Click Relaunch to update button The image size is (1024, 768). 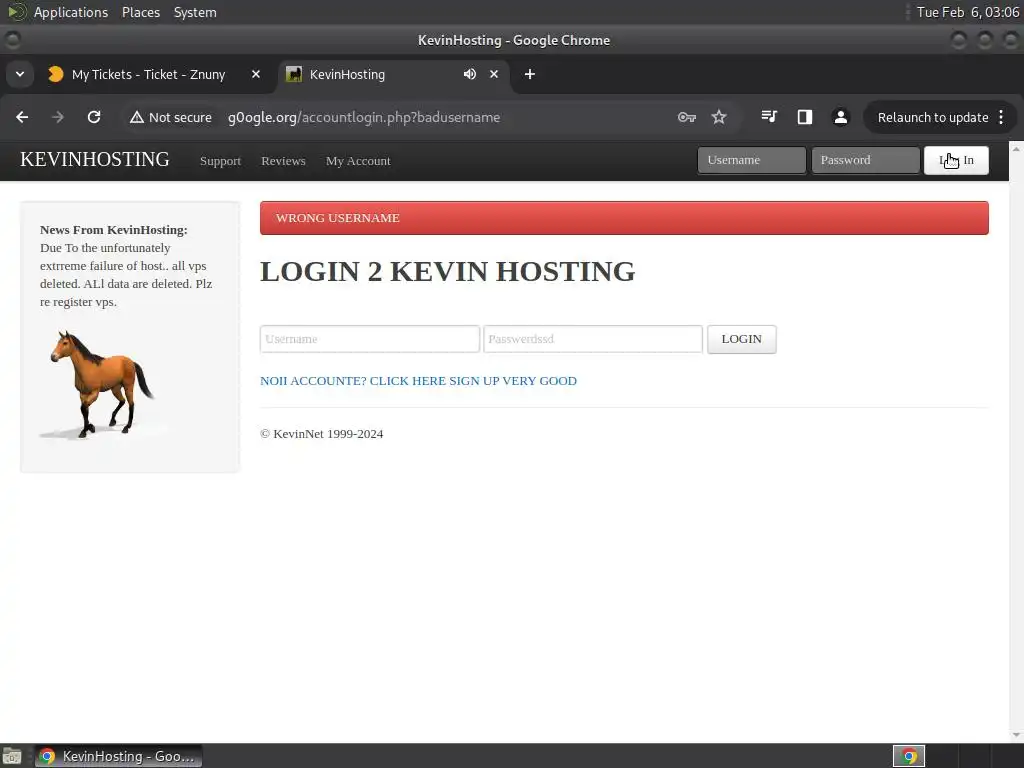933,118
